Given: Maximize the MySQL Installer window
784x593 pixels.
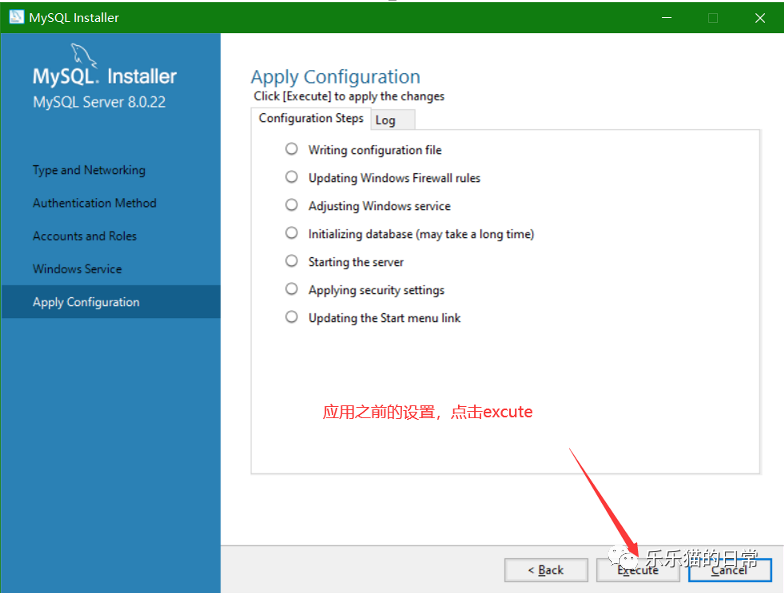Looking at the screenshot, I should pyautogui.click(x=713, y=18).
